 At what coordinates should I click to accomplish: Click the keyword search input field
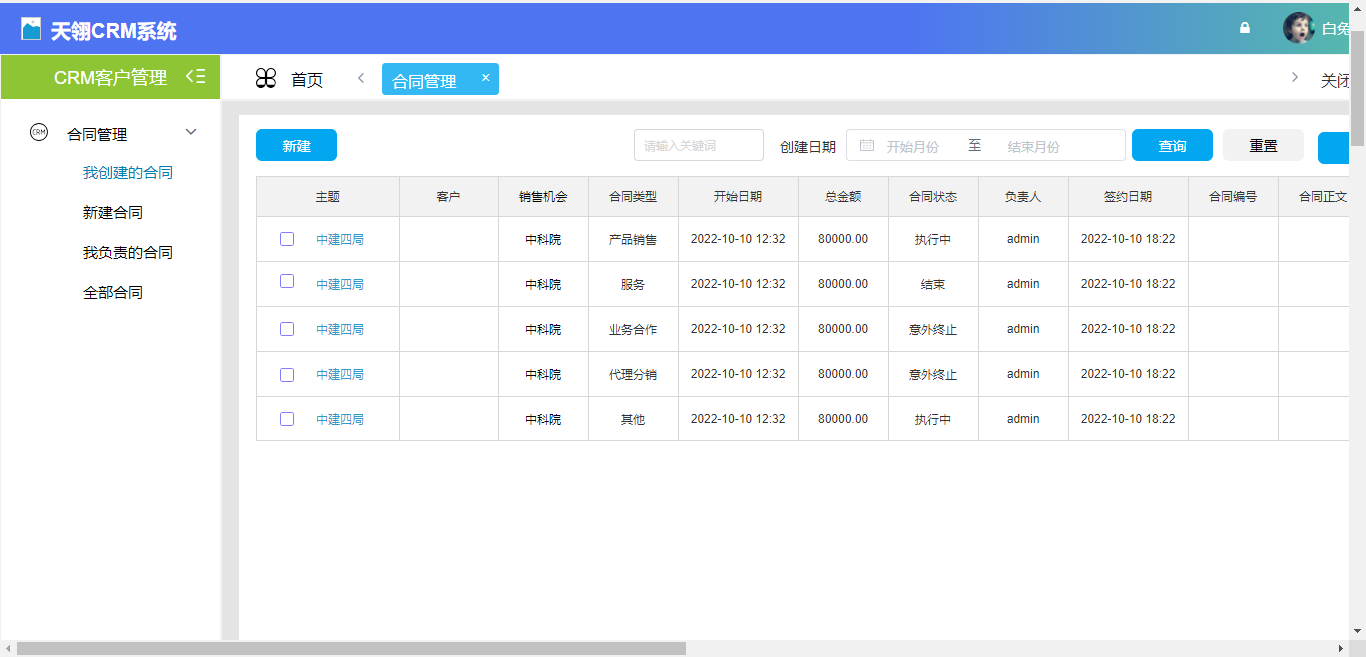pos(698,146)
